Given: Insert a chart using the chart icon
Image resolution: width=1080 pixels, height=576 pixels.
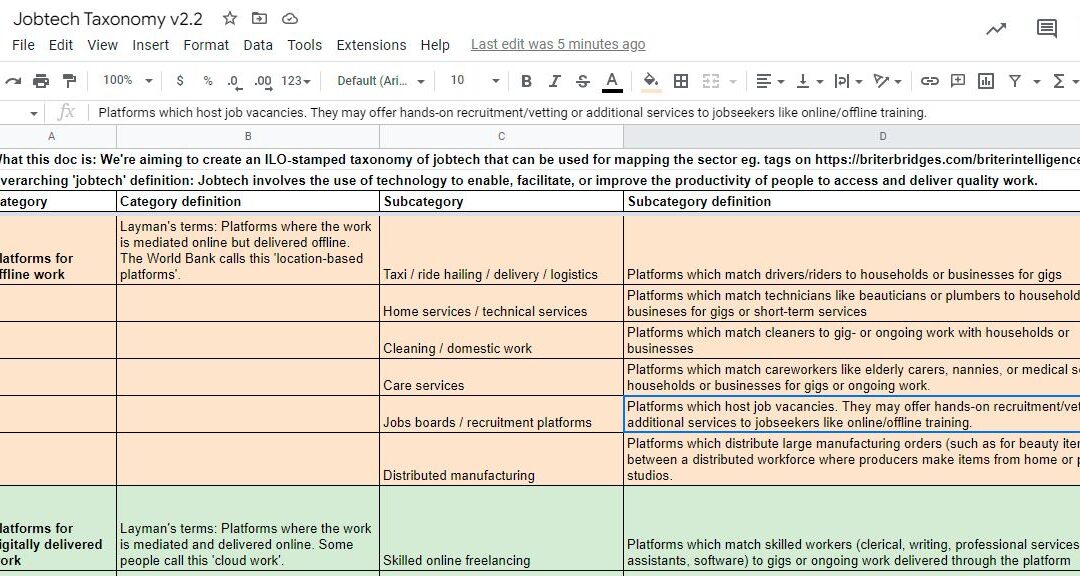Looking at the screenshot, I should point(986,80).
